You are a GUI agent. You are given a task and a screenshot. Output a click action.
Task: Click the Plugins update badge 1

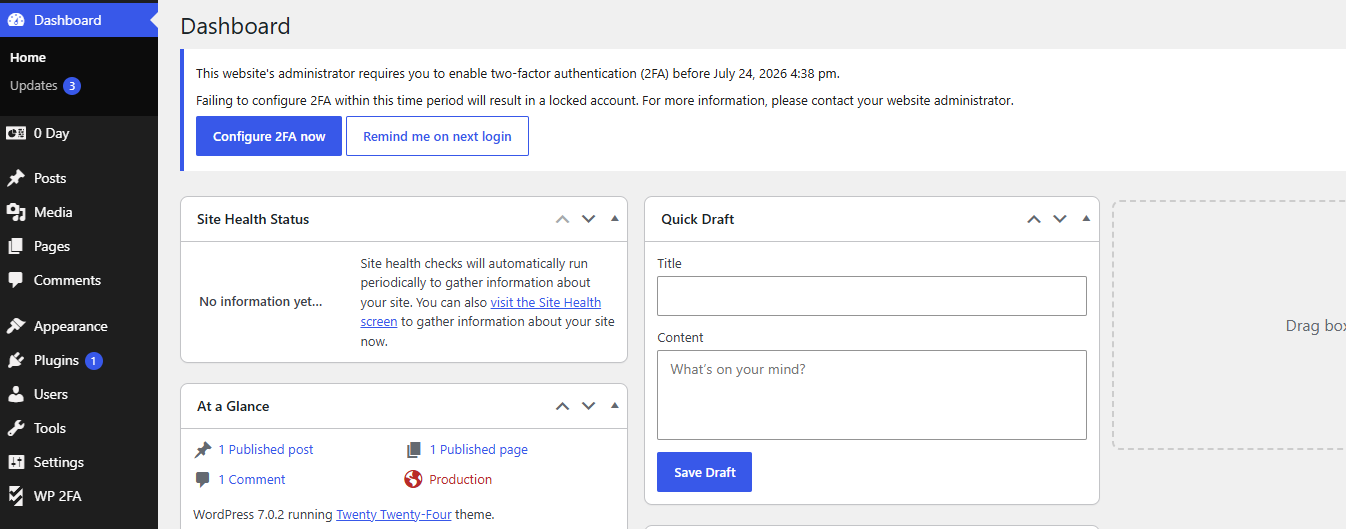[x=94, y=361]
